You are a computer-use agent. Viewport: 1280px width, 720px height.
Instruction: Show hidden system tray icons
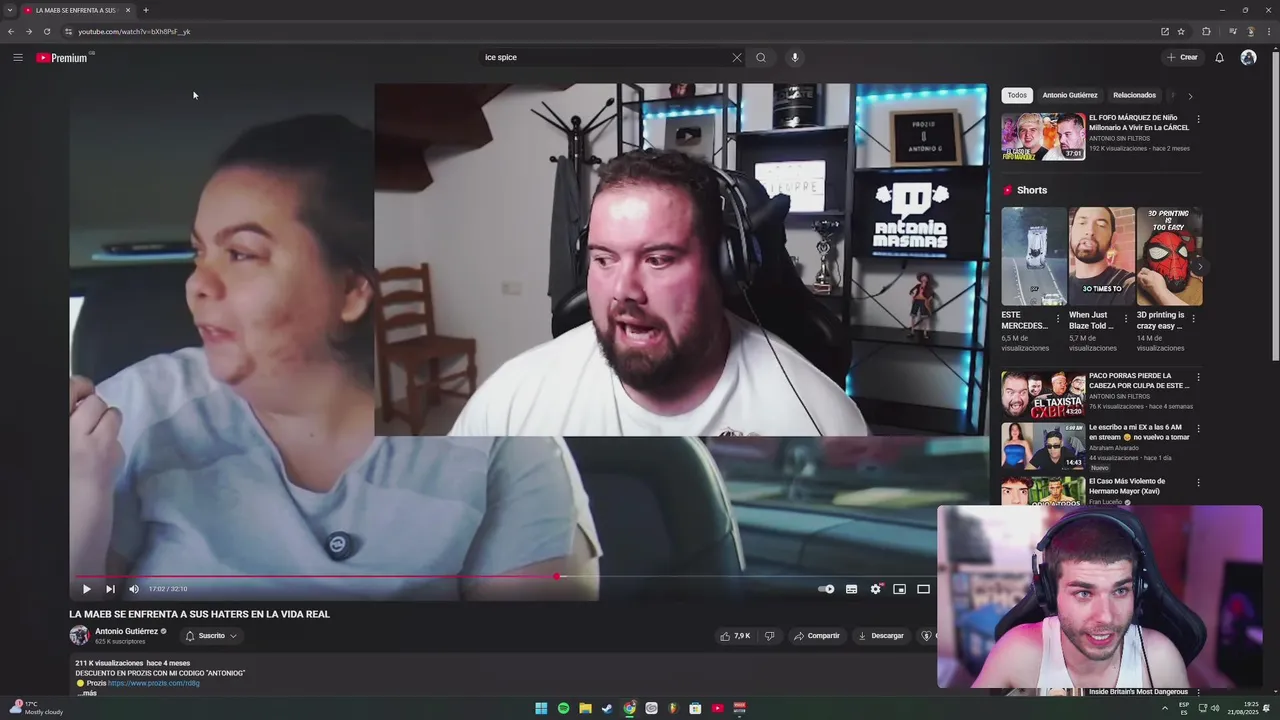[x=1165, y=708]
